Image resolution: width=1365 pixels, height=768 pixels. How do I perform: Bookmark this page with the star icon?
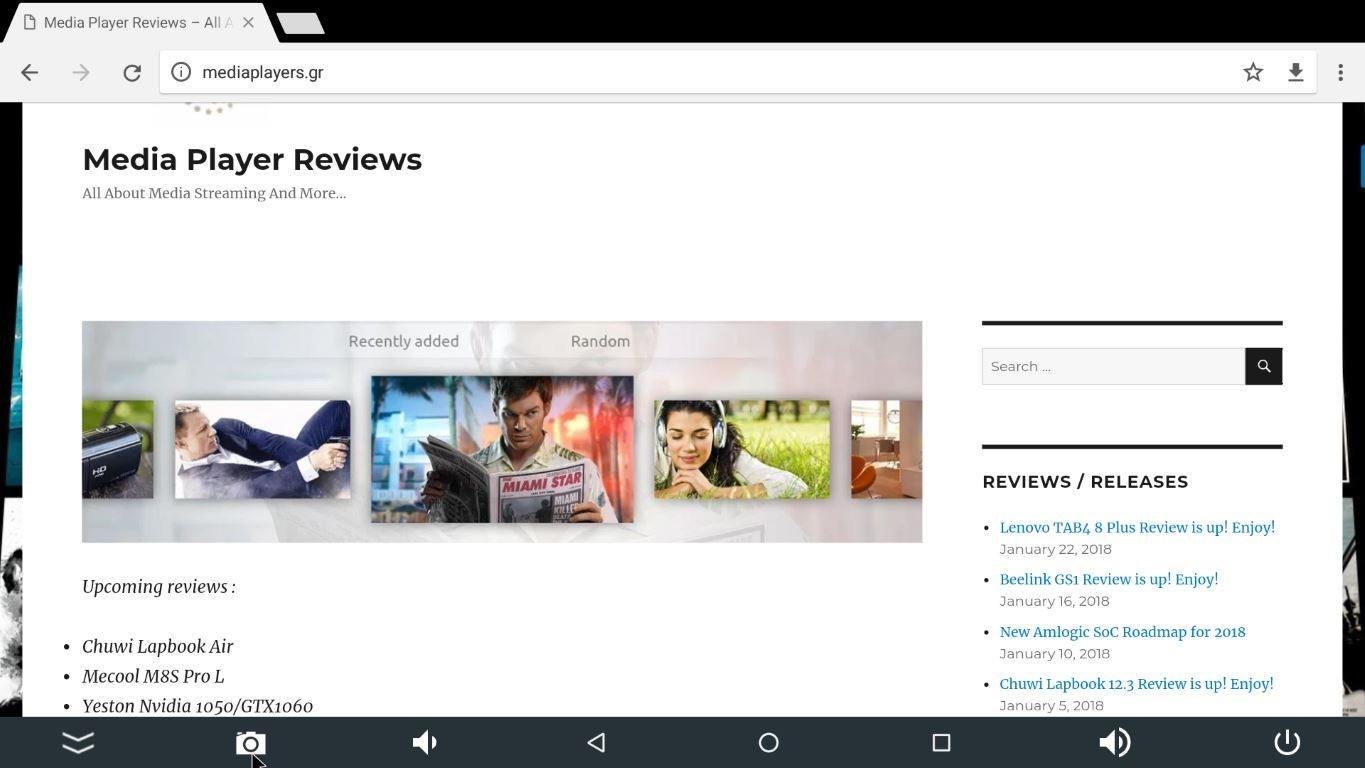1253,72
